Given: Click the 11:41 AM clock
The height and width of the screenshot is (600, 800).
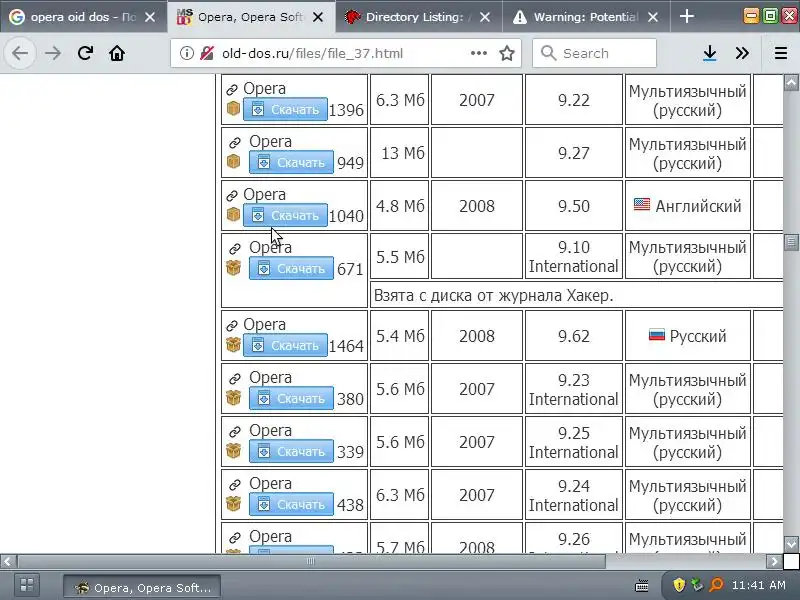Looking at the screenshot, I should click(x=758, y=585).
